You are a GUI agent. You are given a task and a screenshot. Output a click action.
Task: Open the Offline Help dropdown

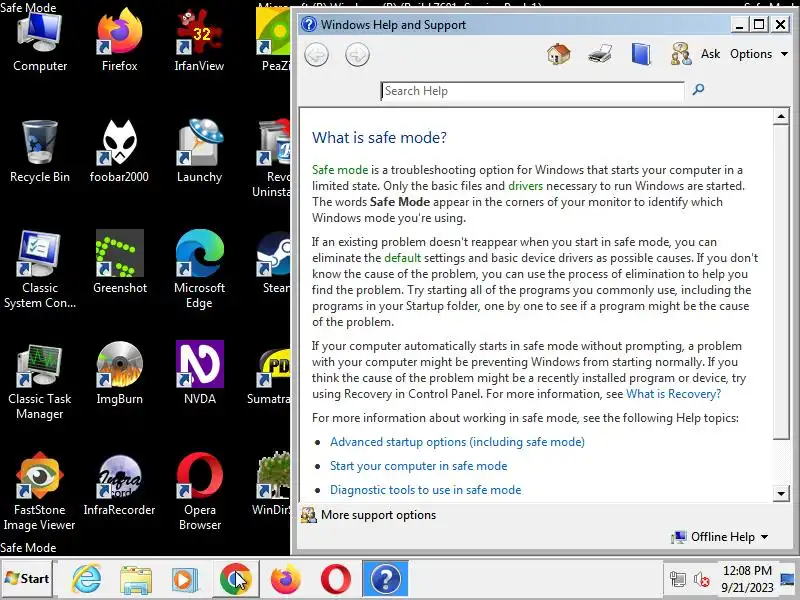coord(719,537)
